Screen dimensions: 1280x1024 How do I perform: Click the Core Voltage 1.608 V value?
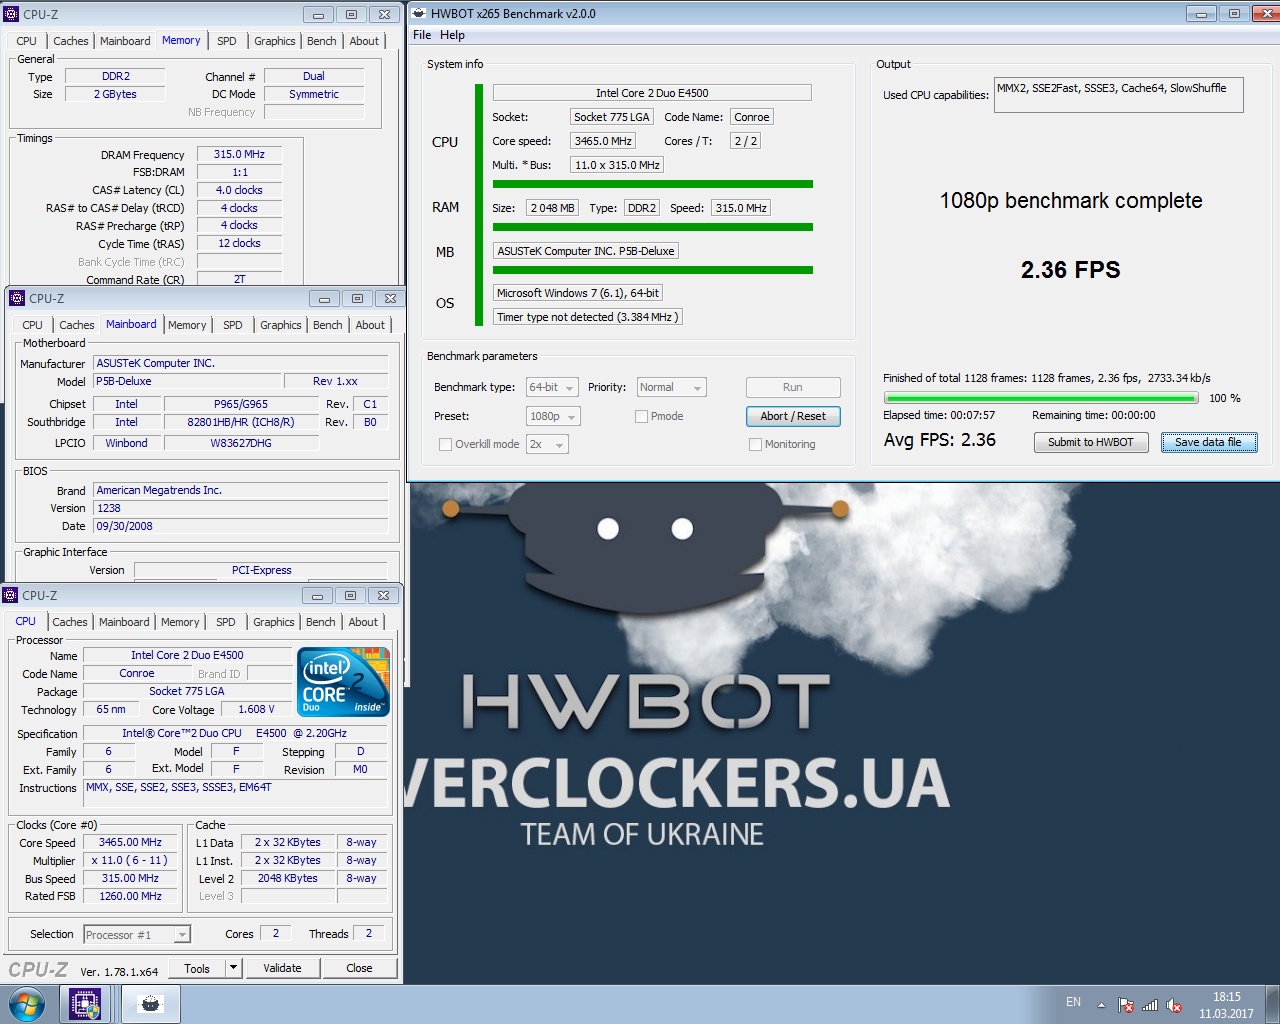coord(256,709)
